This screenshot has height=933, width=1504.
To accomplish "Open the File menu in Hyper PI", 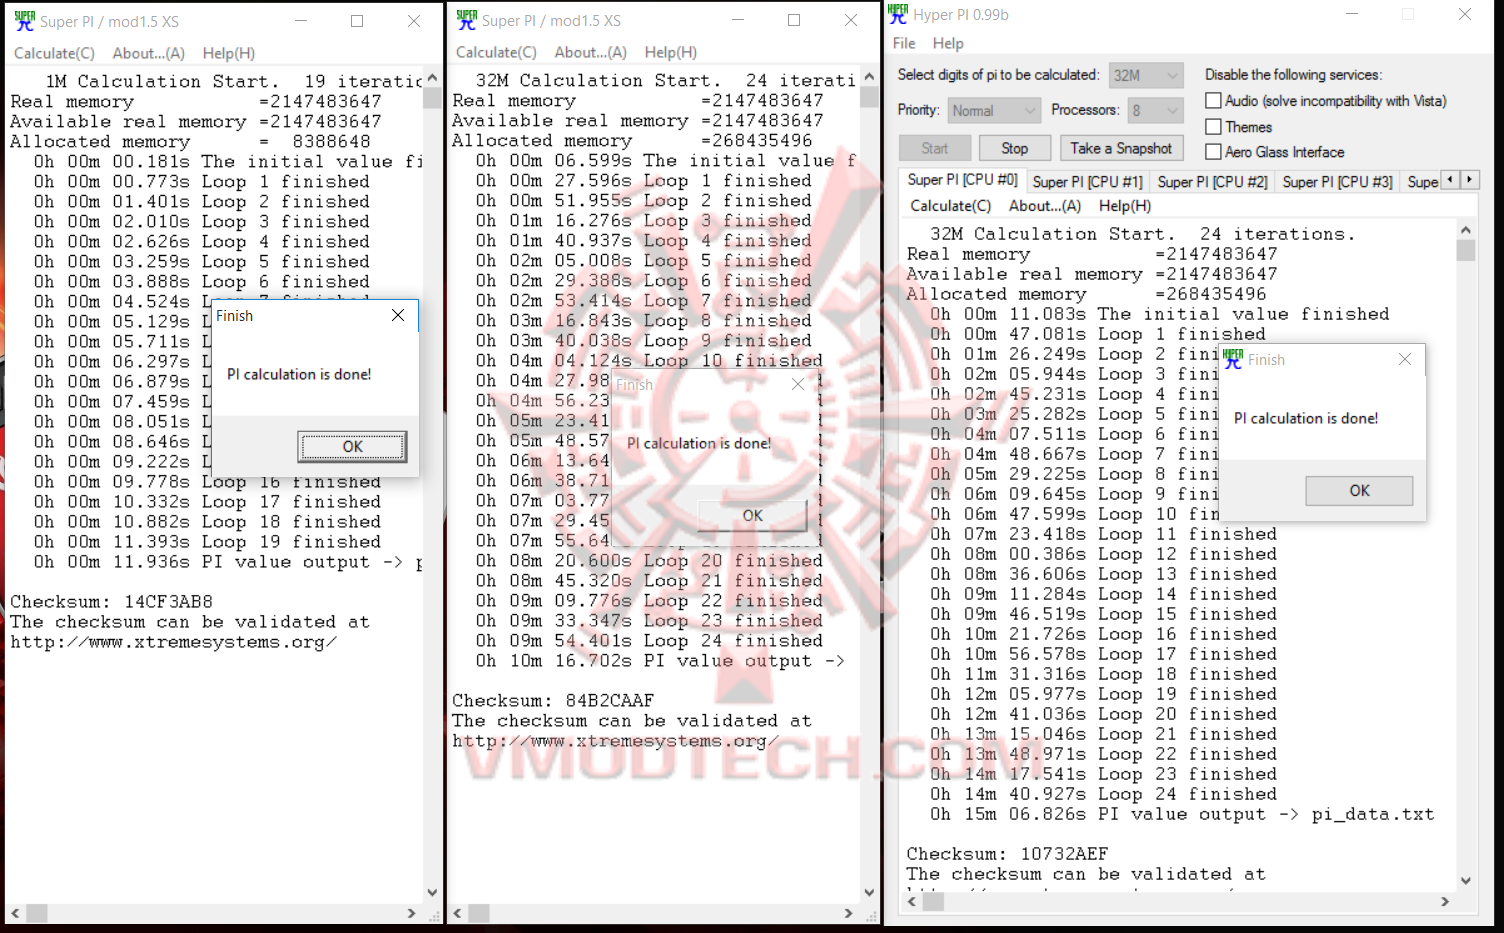I will click(904, 43).
